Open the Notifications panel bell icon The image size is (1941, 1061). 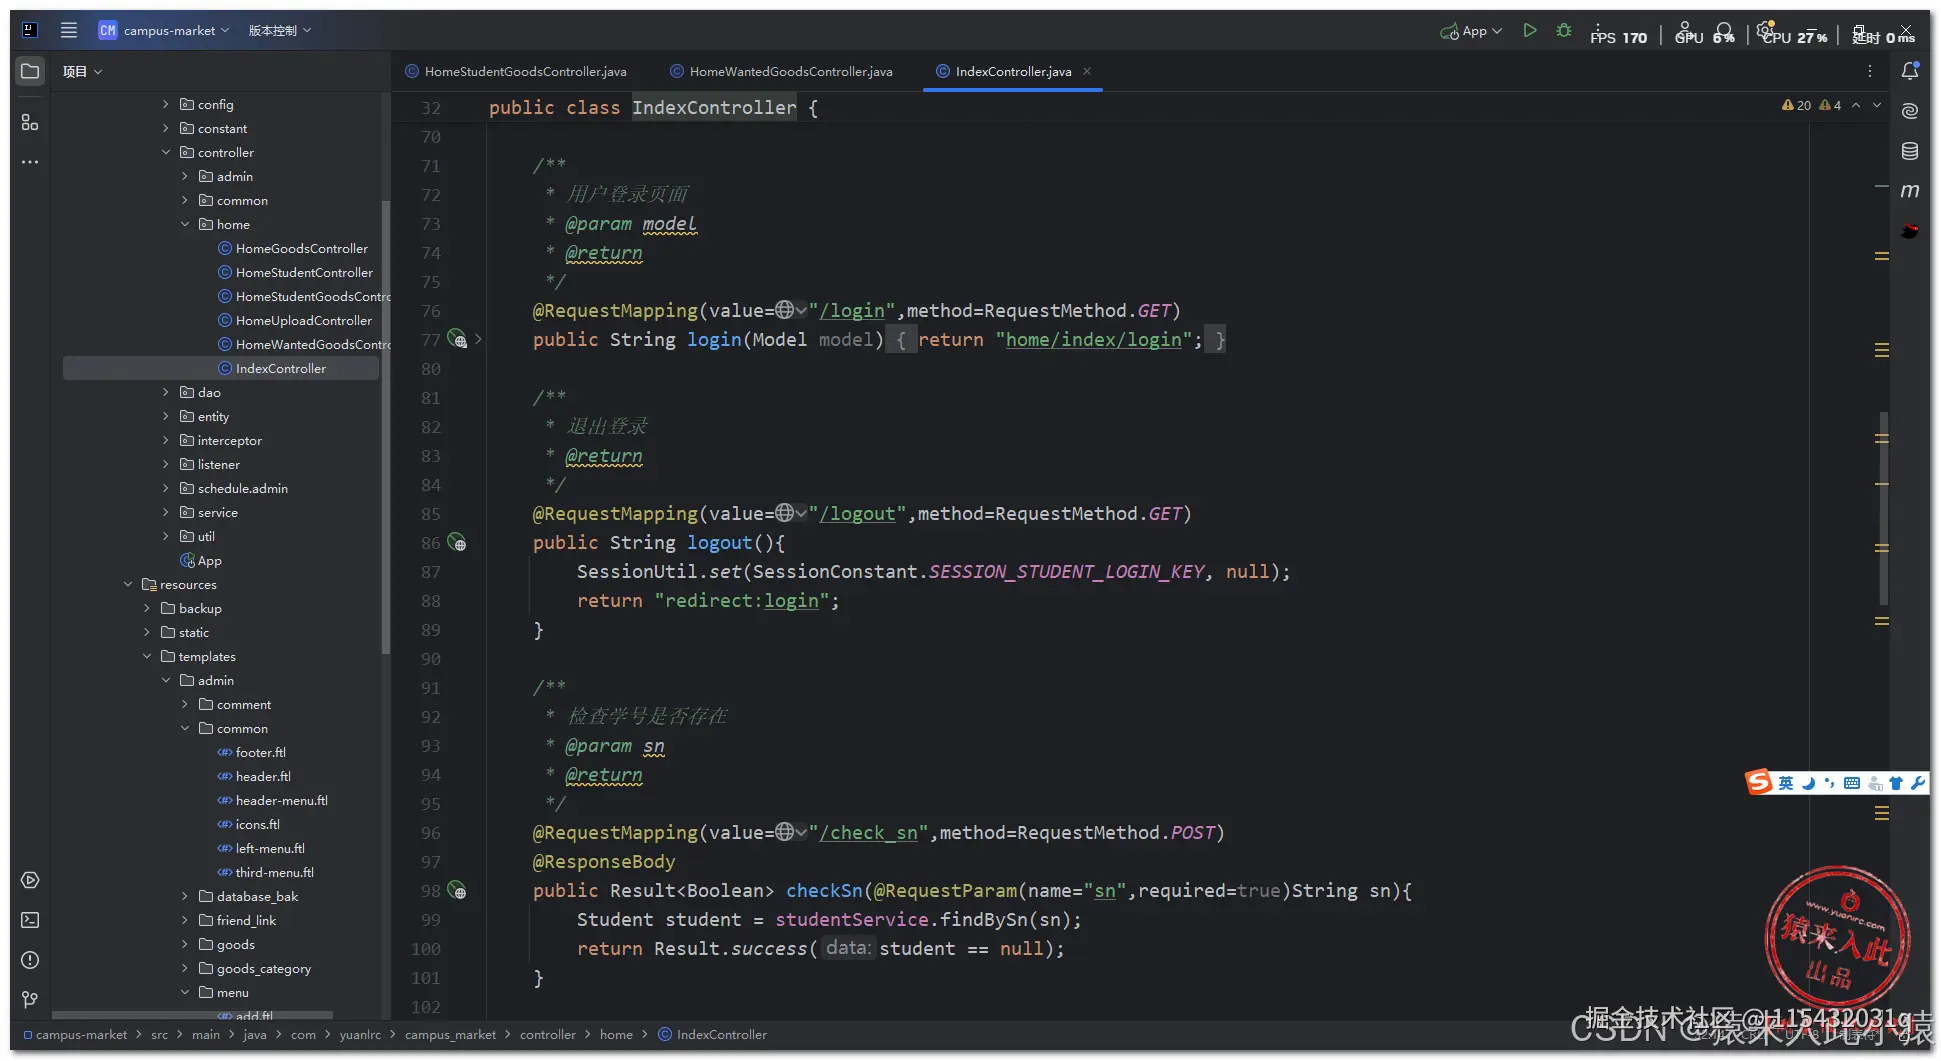click(1910, 71)
